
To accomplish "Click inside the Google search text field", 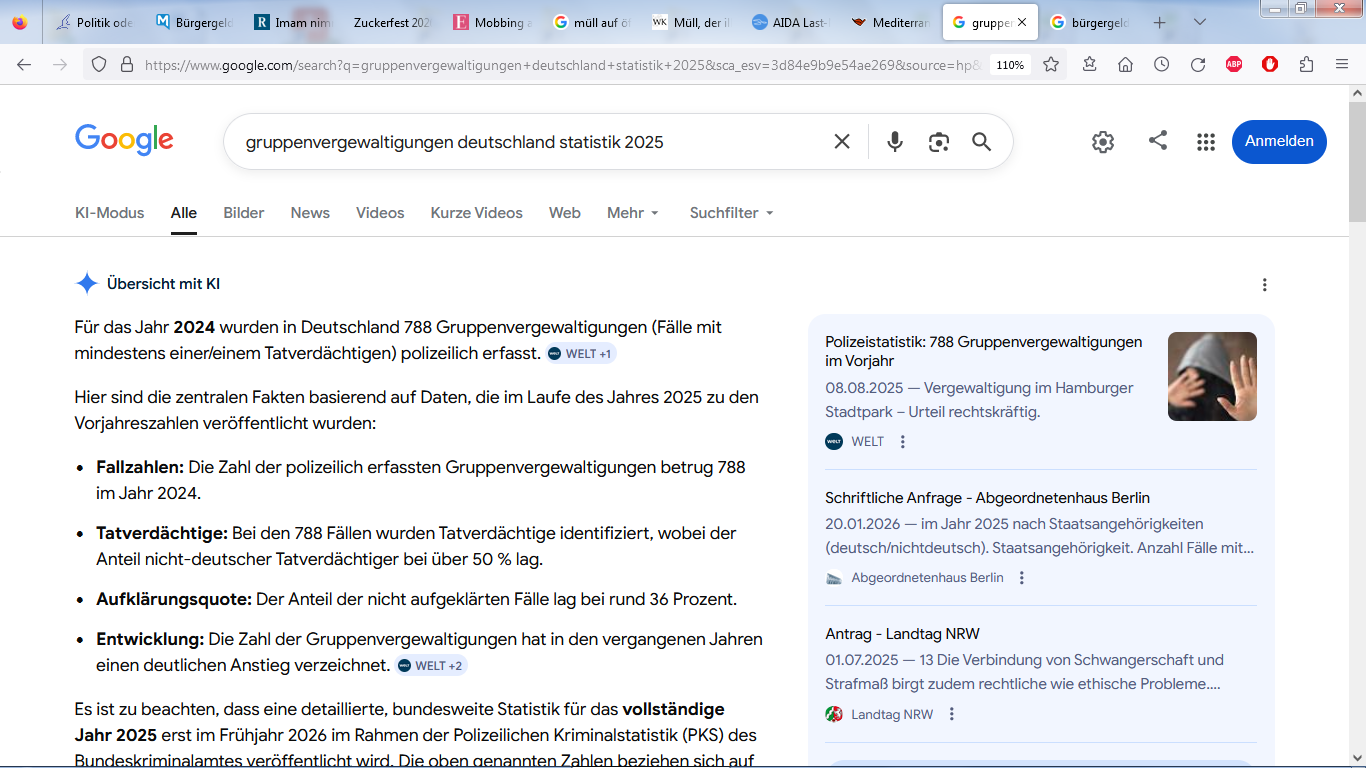I will tap(530, 142).
